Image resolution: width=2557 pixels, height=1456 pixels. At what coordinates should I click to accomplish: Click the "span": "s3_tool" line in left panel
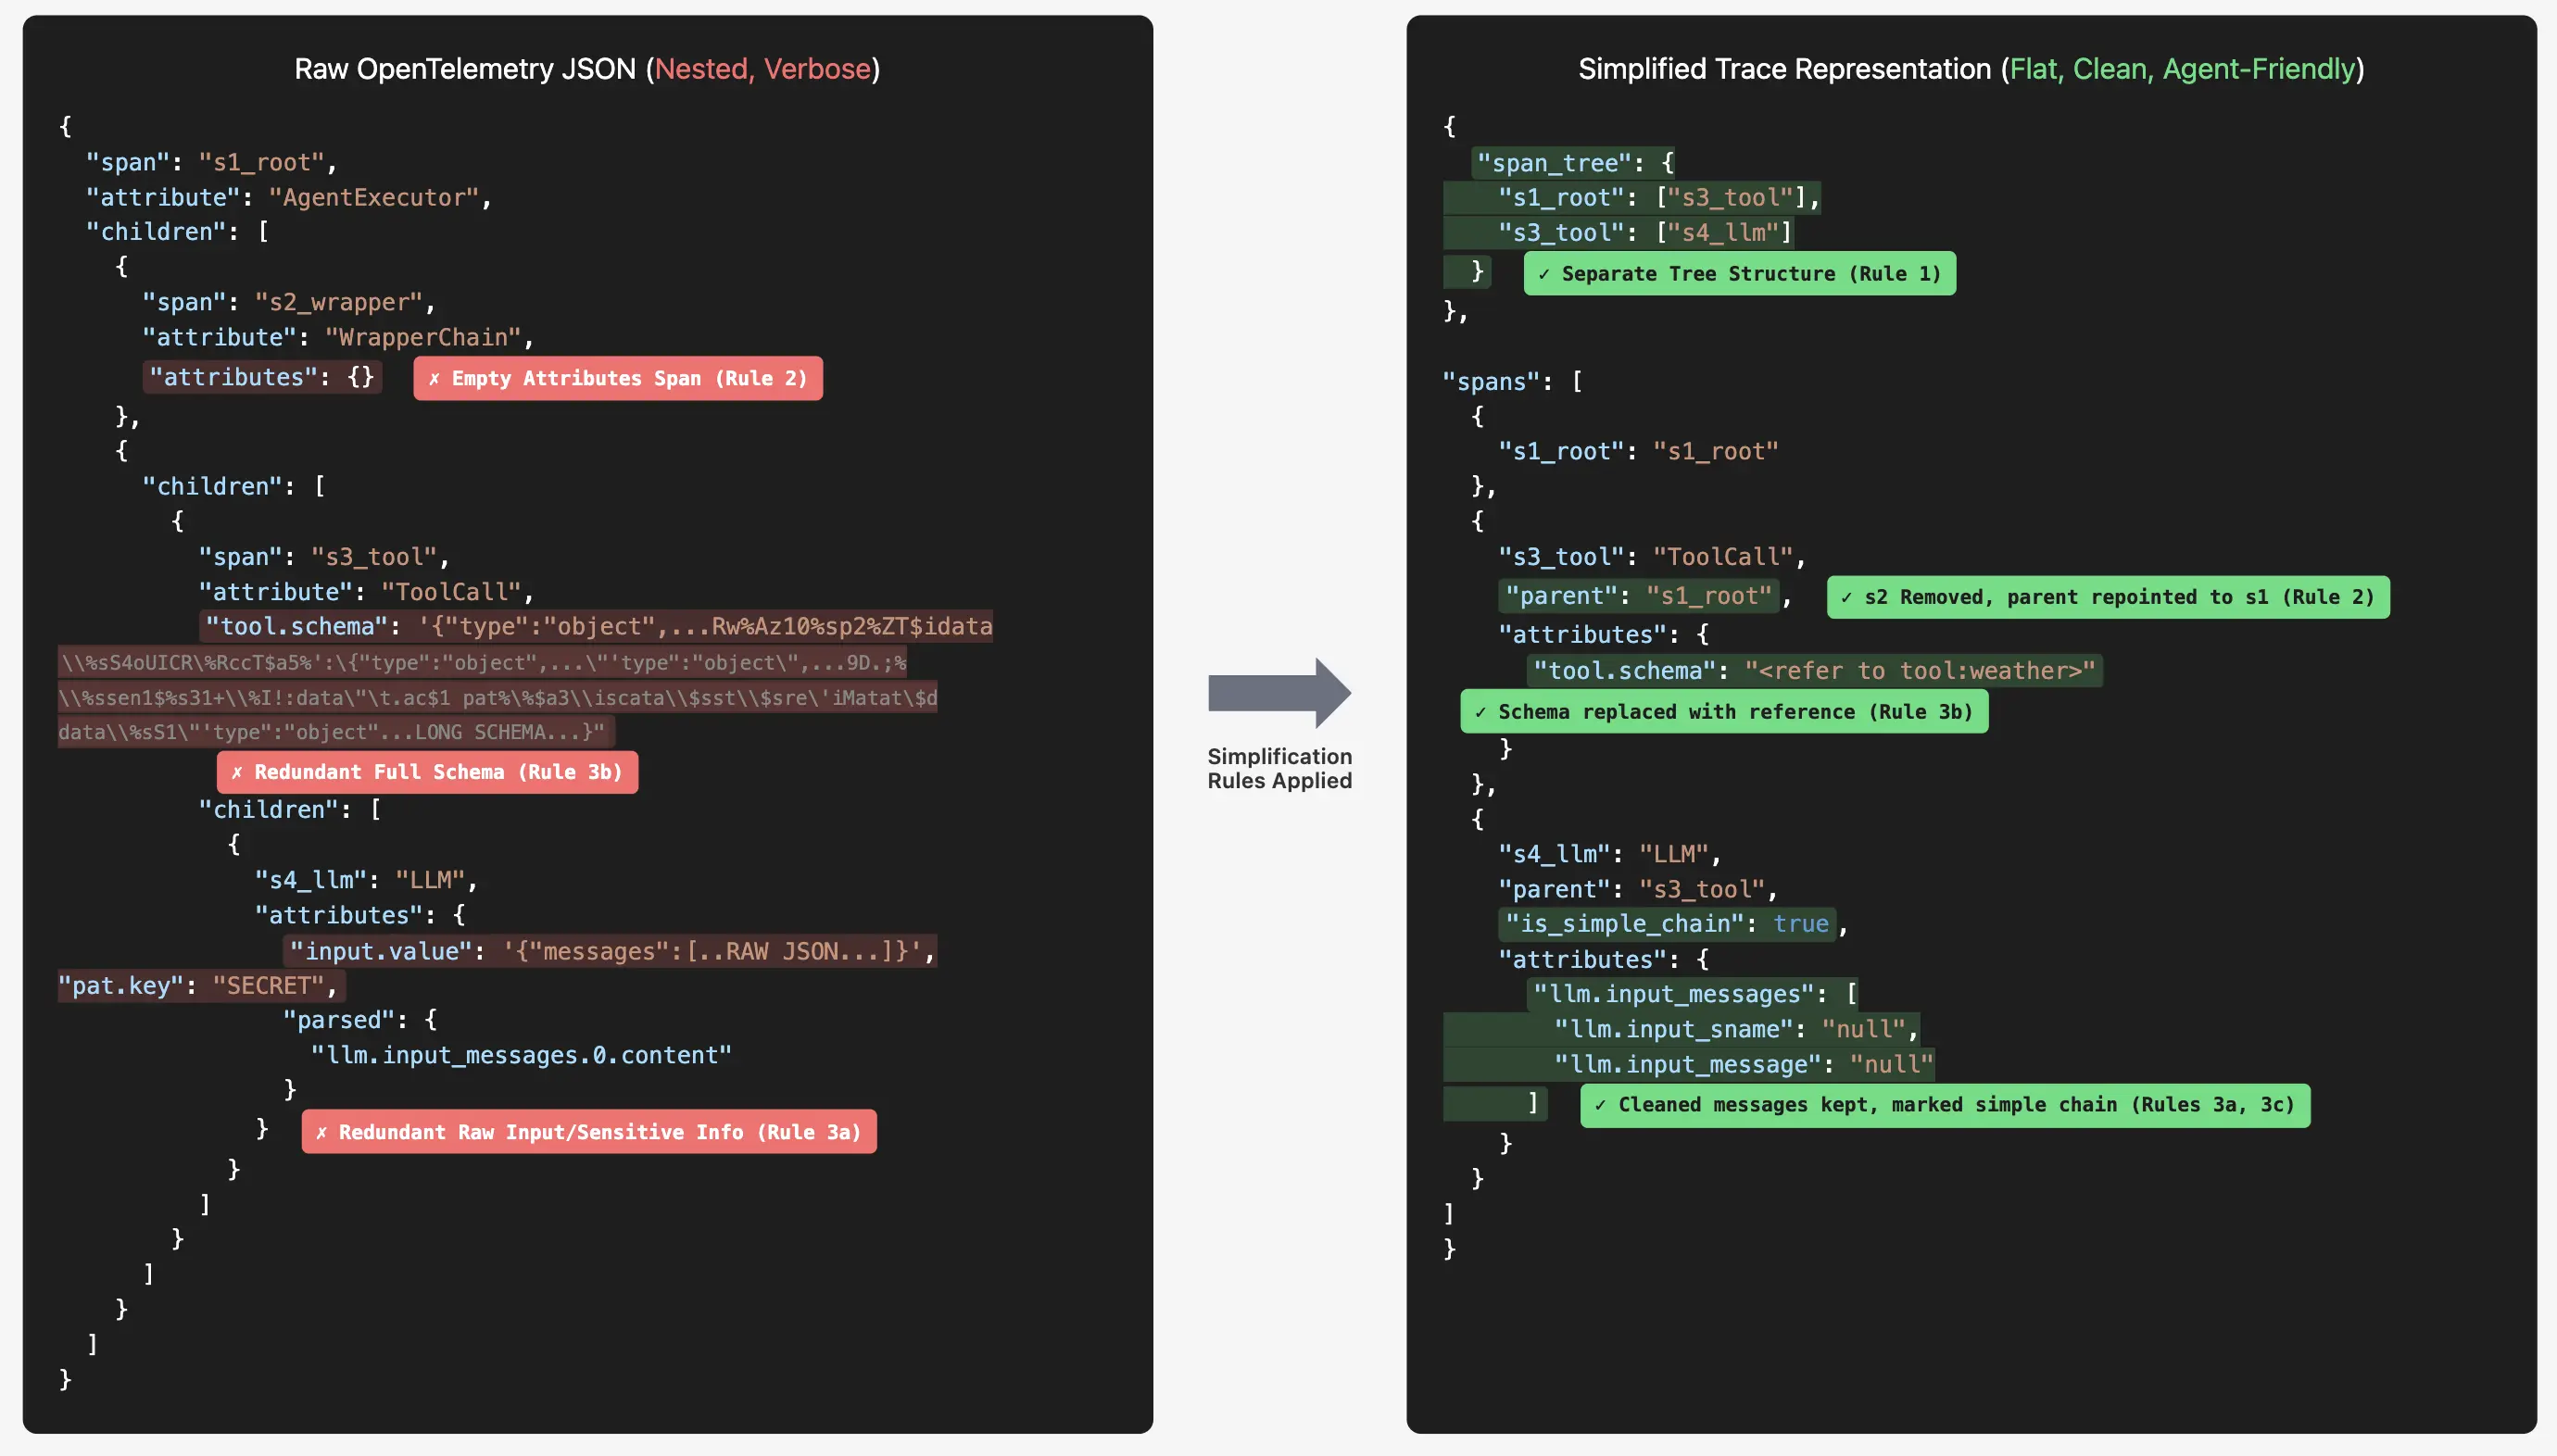click(x=324, y=556)
